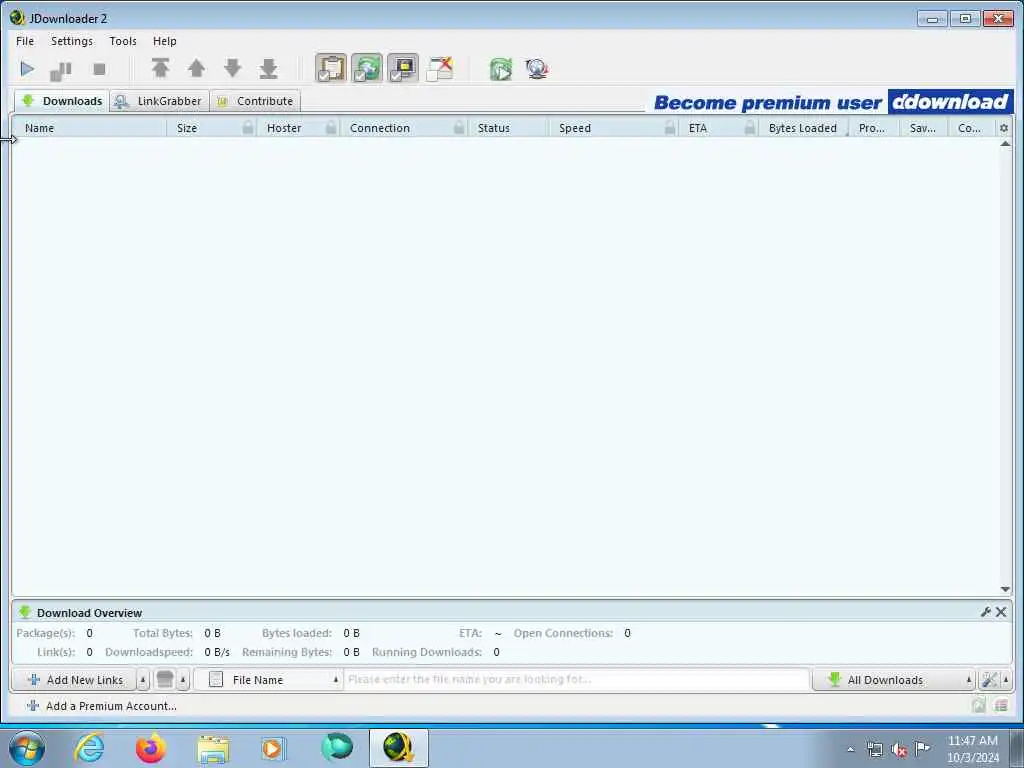The image size is (1024, 768).
Task: Close the Download Overview panel
Action: click(1000, 612)
